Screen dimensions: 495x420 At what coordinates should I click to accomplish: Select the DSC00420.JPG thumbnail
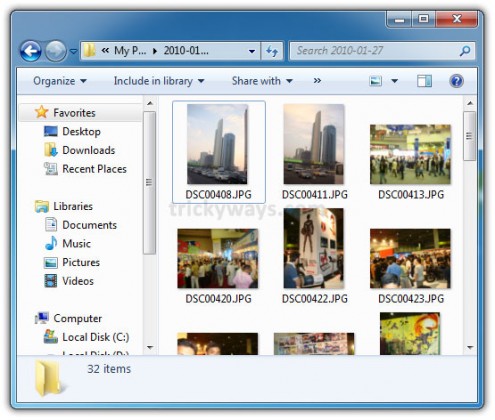tap(218, 258)
